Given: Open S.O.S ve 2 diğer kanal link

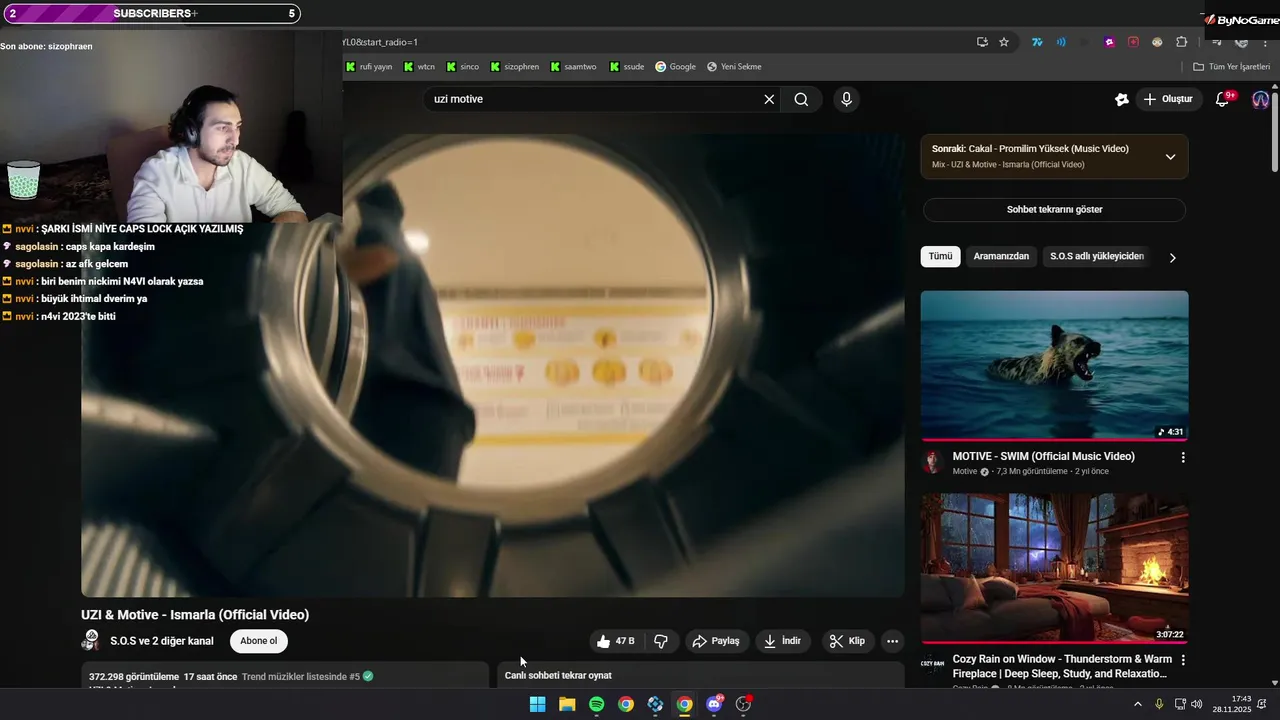Looking at the screenshot, I should (162, 641).
